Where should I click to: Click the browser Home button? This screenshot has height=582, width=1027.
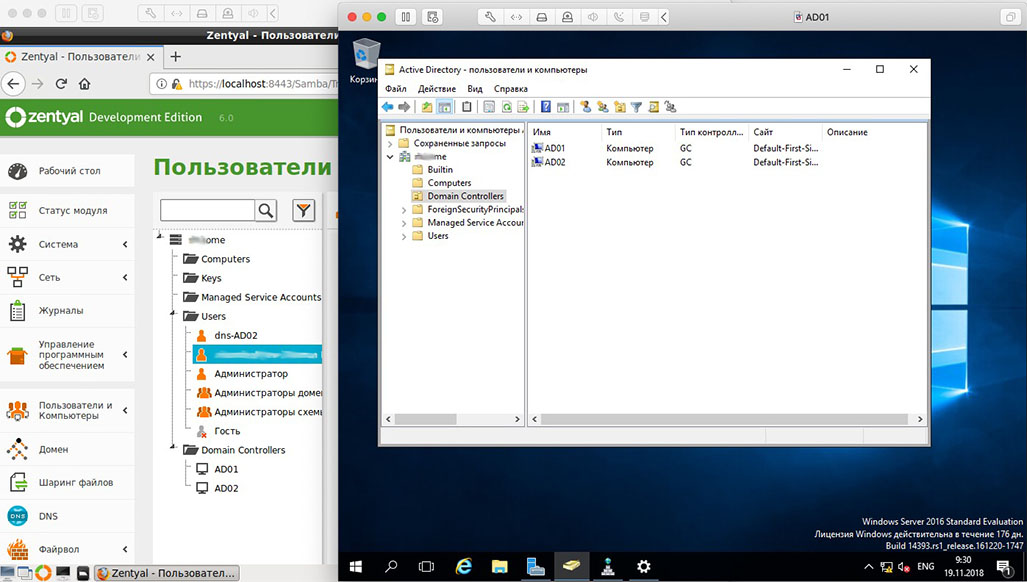pos(84,84)
